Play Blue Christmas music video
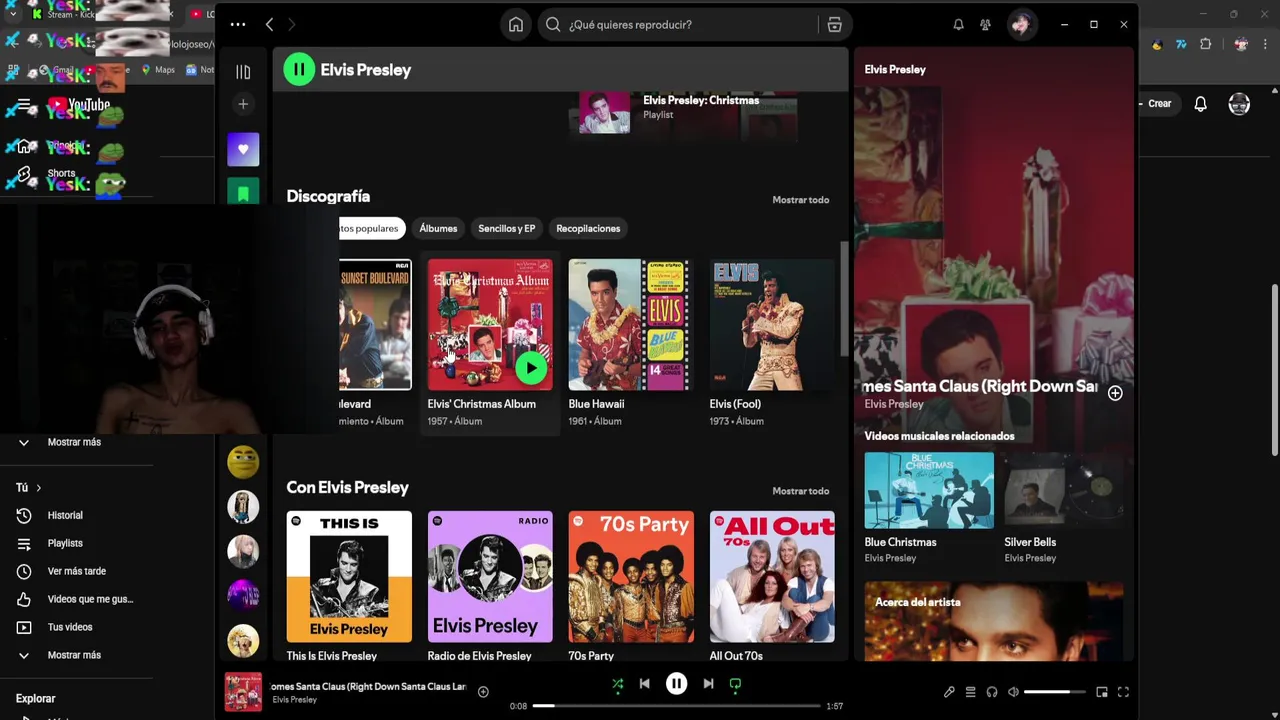The height and width of the screenshot is (720, 1280). [929, 490]
